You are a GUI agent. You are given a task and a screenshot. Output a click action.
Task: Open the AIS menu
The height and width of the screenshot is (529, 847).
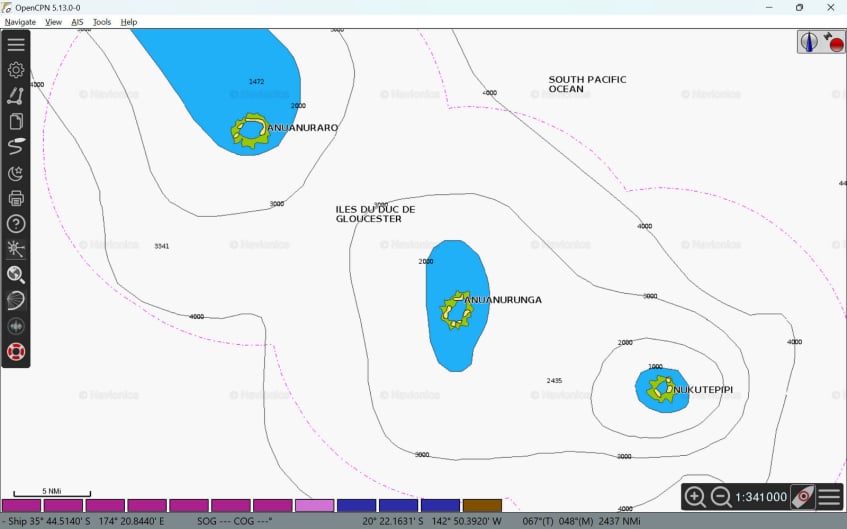click(77, 22)
